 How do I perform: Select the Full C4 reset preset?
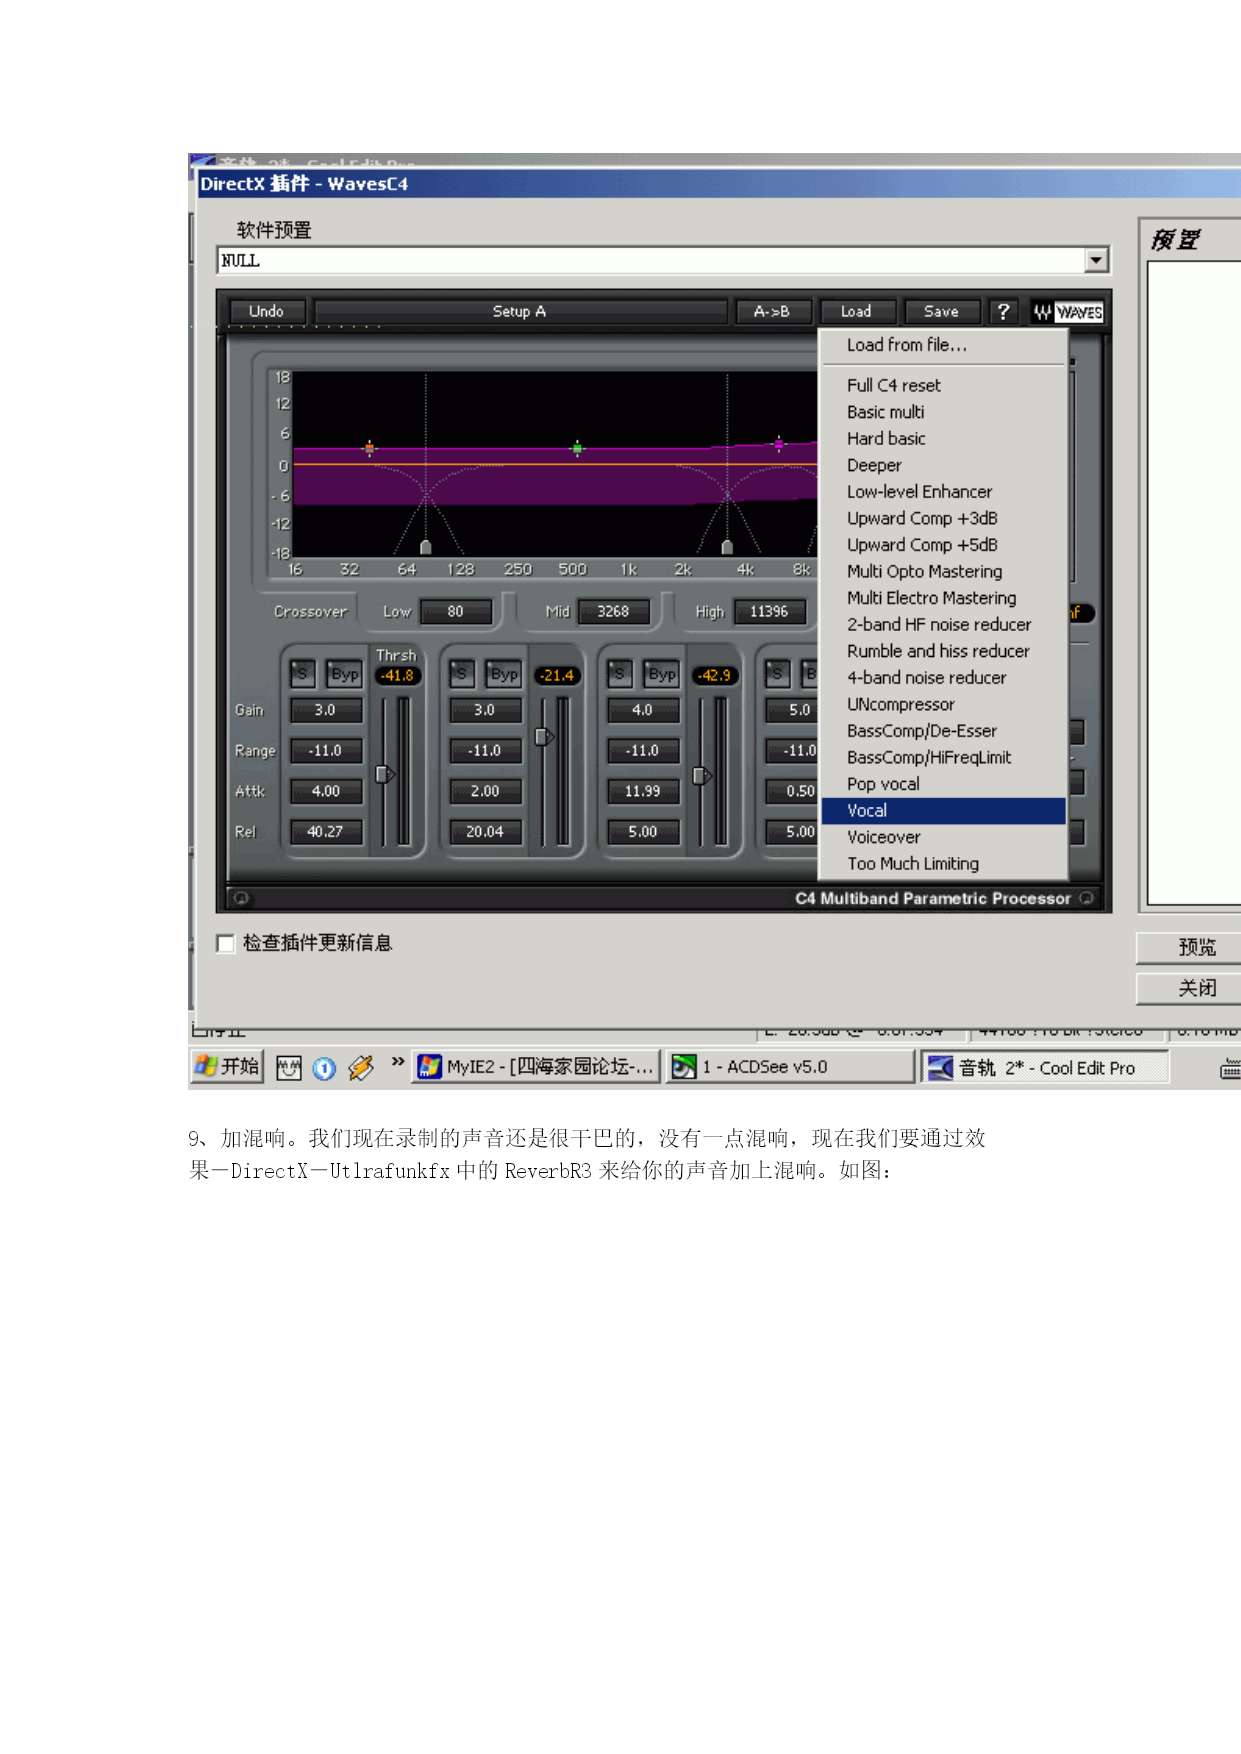click(943, 385)
